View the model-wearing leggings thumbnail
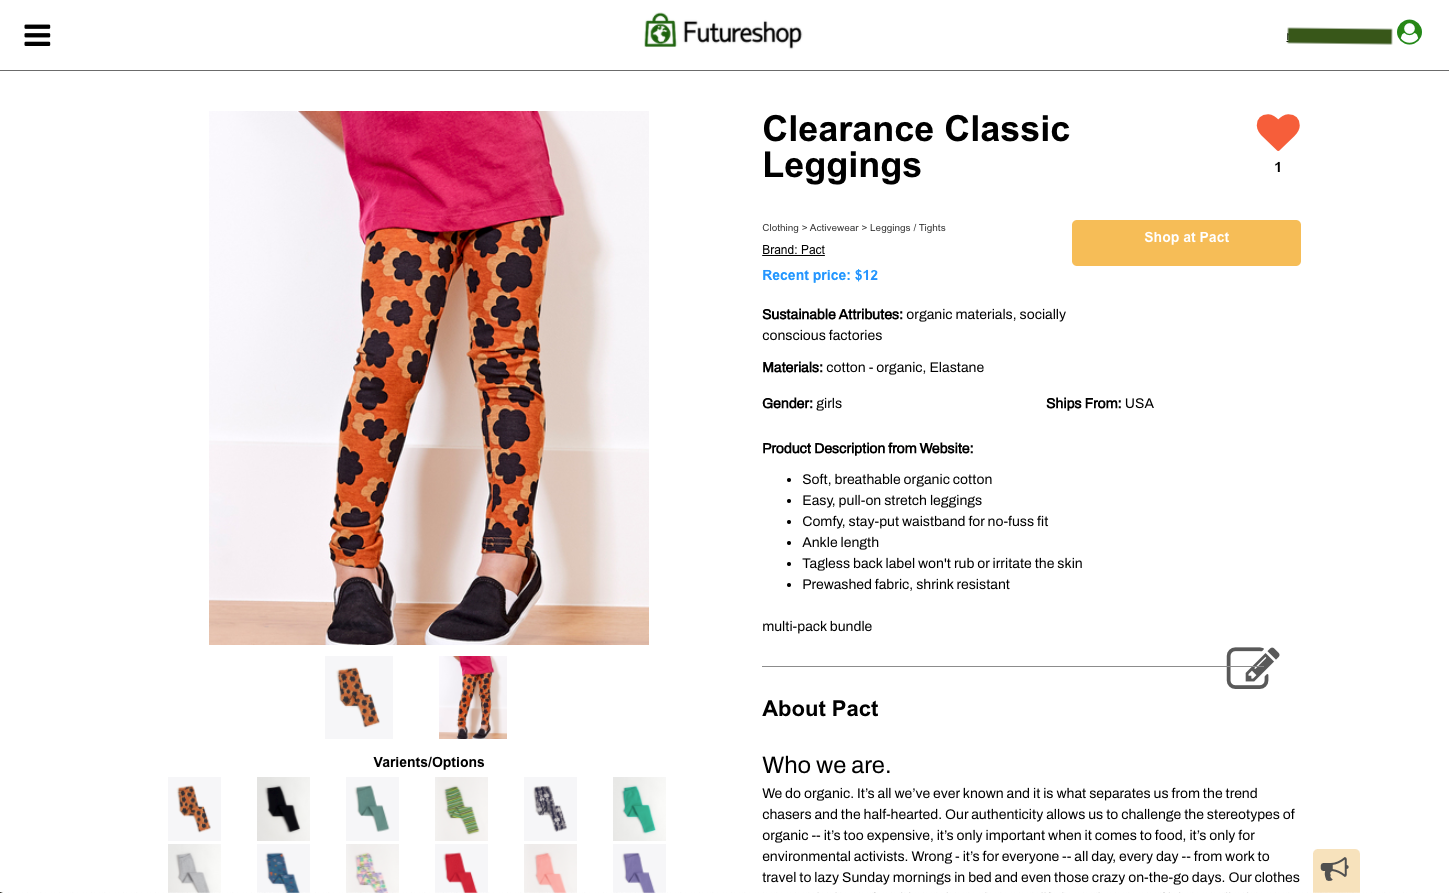Viewport: 1449px width, 893px height. [x=473, y=697]
